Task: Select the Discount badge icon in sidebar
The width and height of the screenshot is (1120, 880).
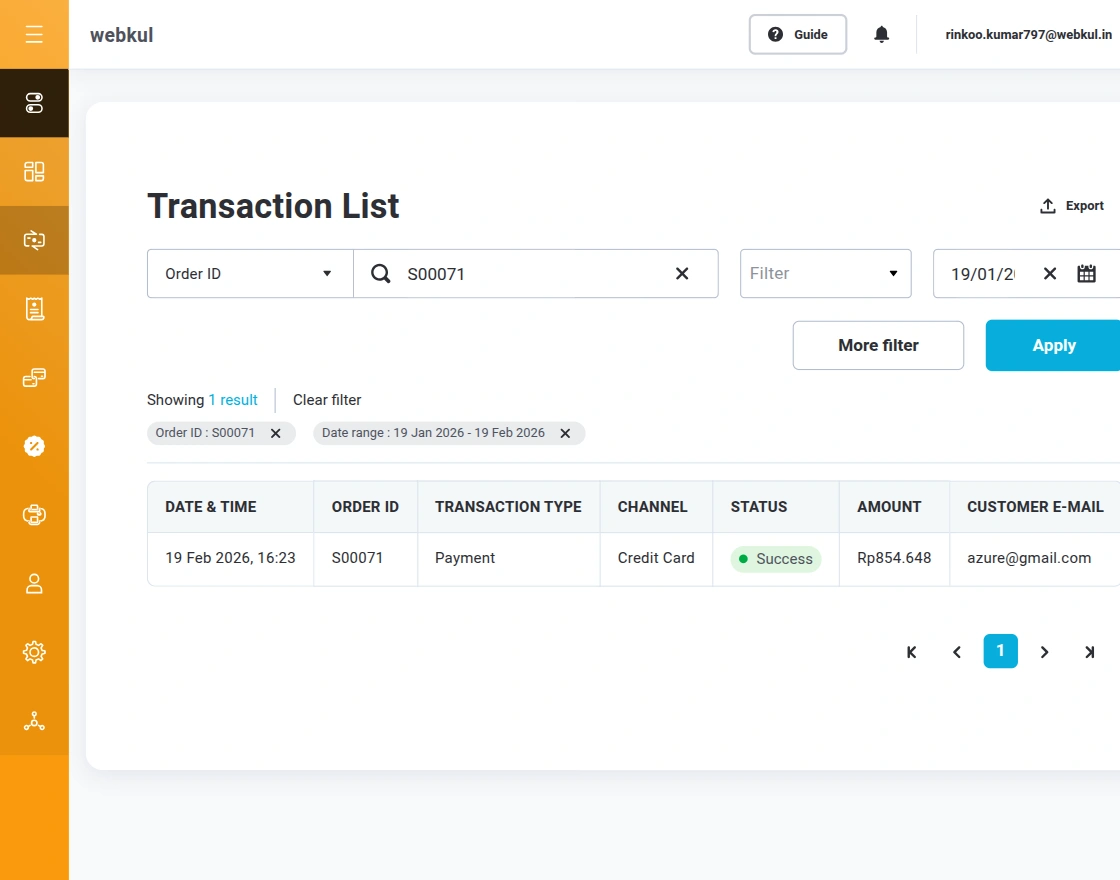Action: tap(34, 446)
